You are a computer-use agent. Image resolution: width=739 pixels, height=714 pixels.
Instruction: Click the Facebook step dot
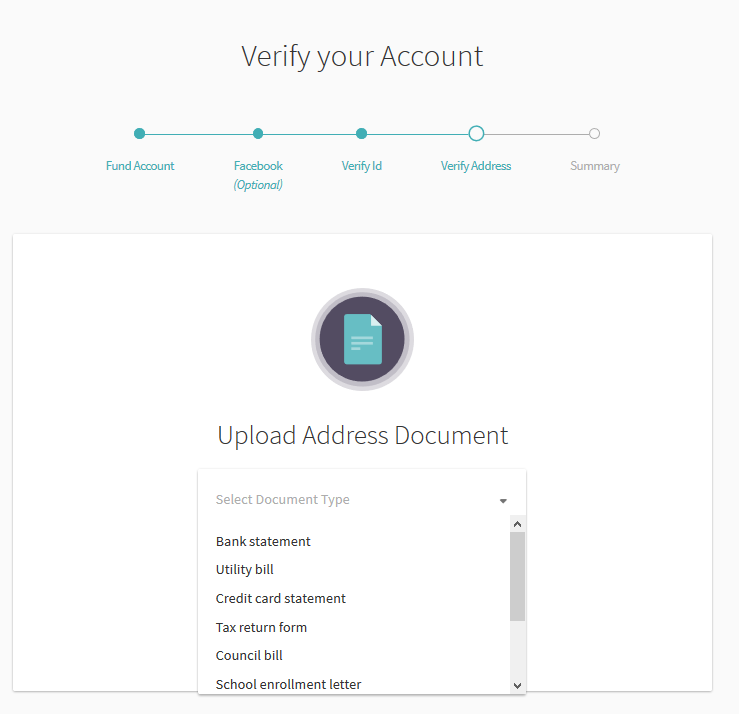pyautogui.click(x=258, y=134)
